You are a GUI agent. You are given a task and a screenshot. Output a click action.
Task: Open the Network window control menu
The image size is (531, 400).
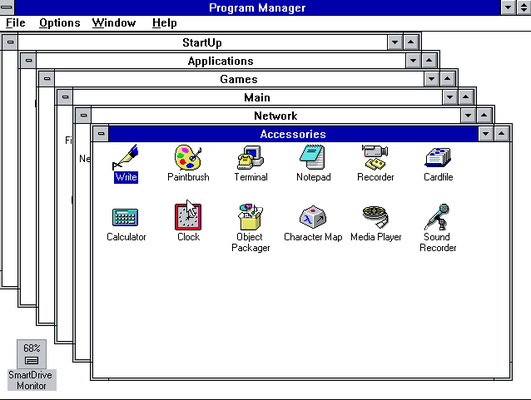[x=83, y=115]
